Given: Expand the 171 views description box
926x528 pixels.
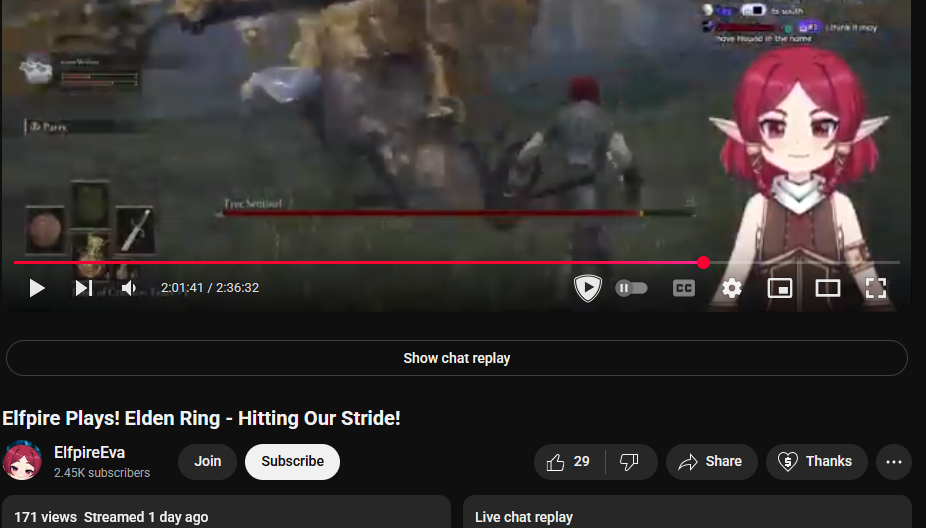Looking at the screenshot, I should tap(226, 511).
